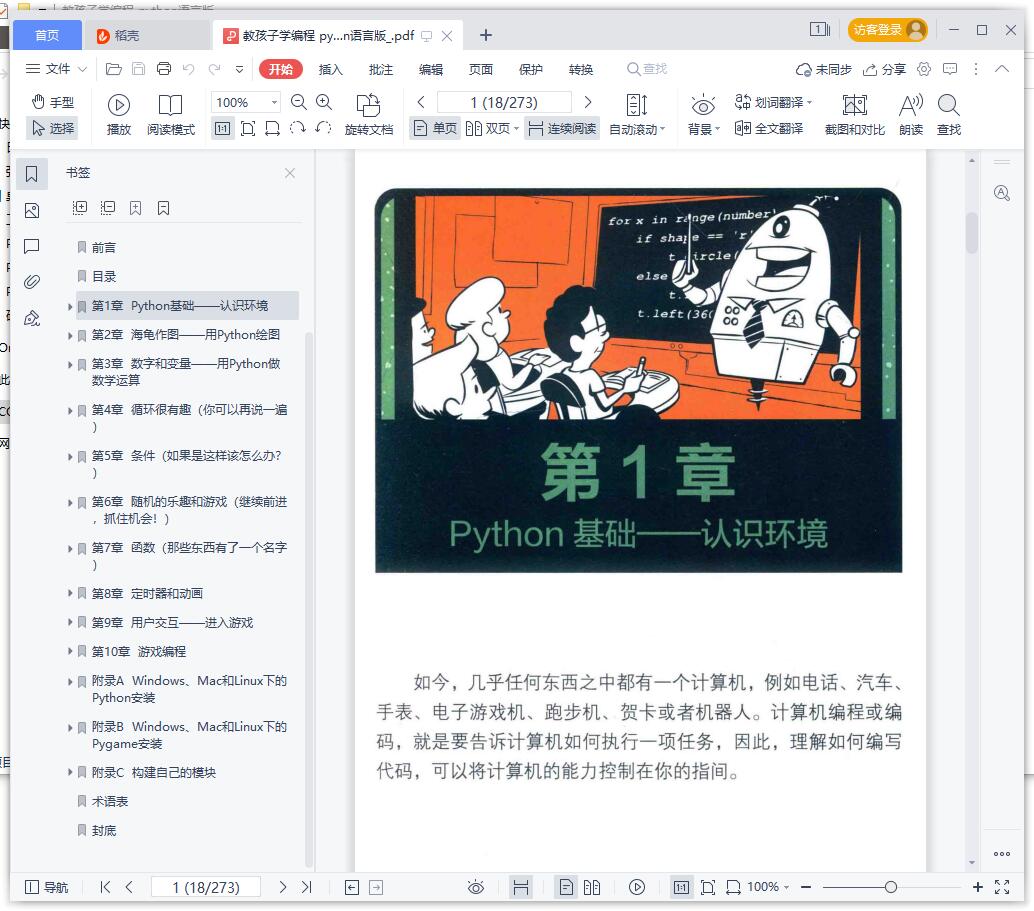Image resolution: width=1034 pixels, height=911 pixels.
Task: Expand the 附录C 构建自己的模块 bookmark
Action: pyautogui.click(x=70, y=772)
